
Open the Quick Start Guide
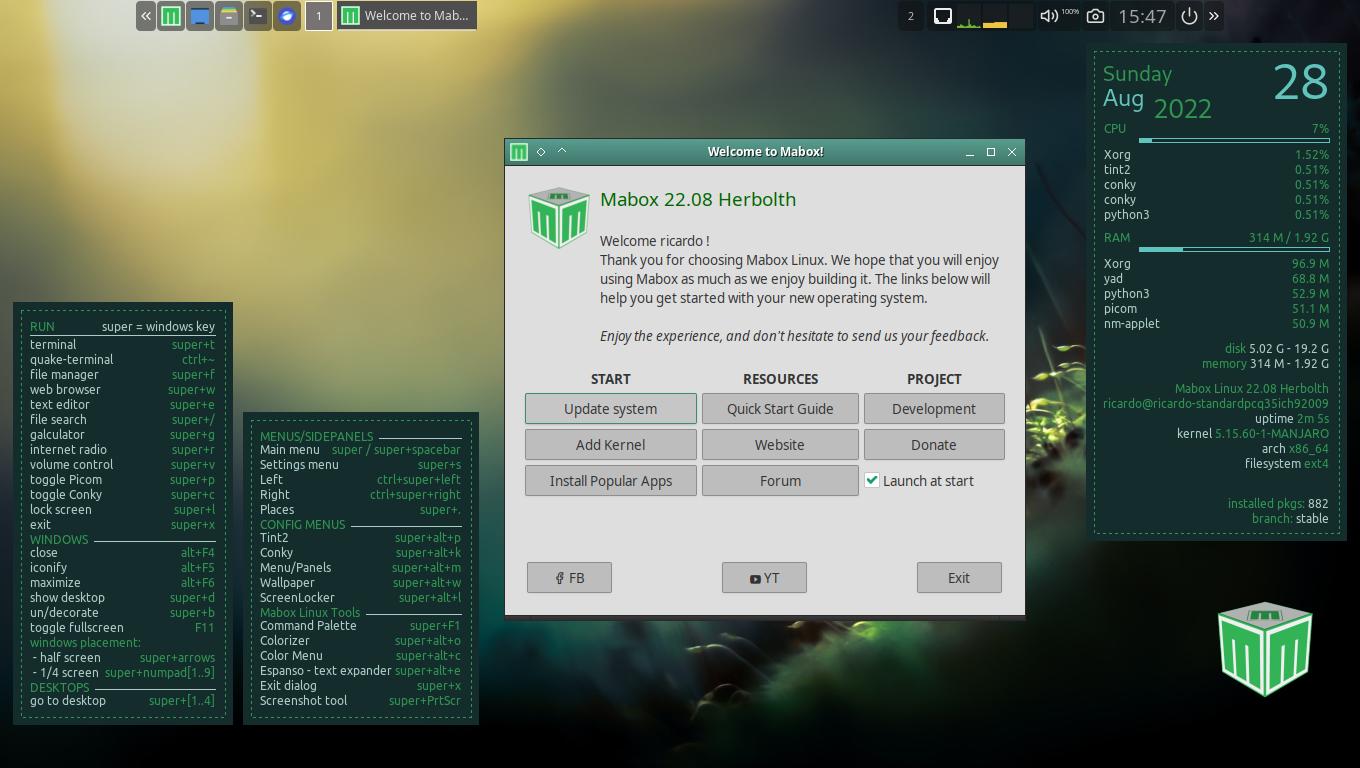(780, 409)
